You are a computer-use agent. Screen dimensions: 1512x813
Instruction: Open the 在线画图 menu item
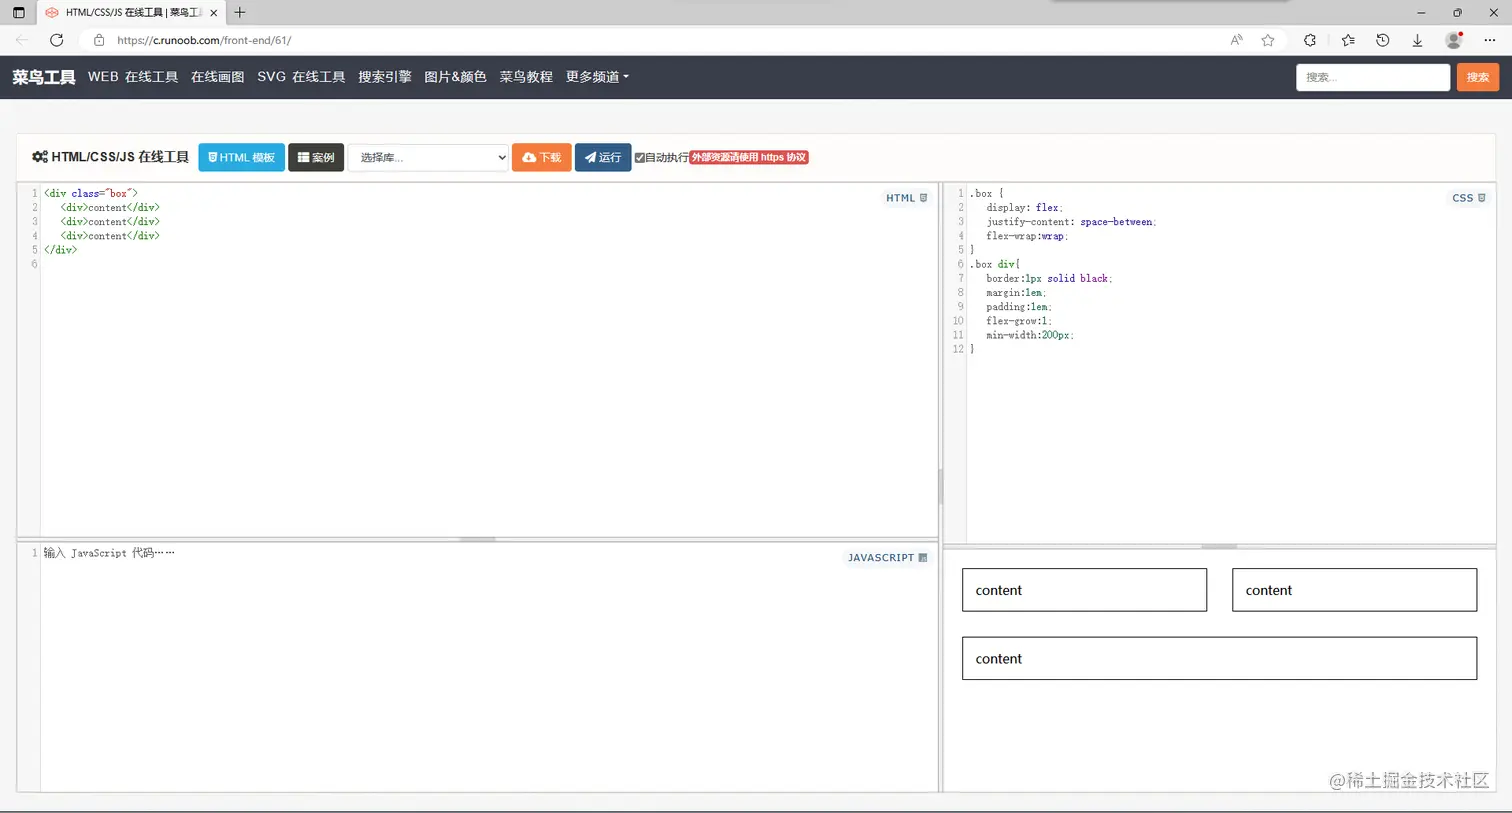(217, 77)
